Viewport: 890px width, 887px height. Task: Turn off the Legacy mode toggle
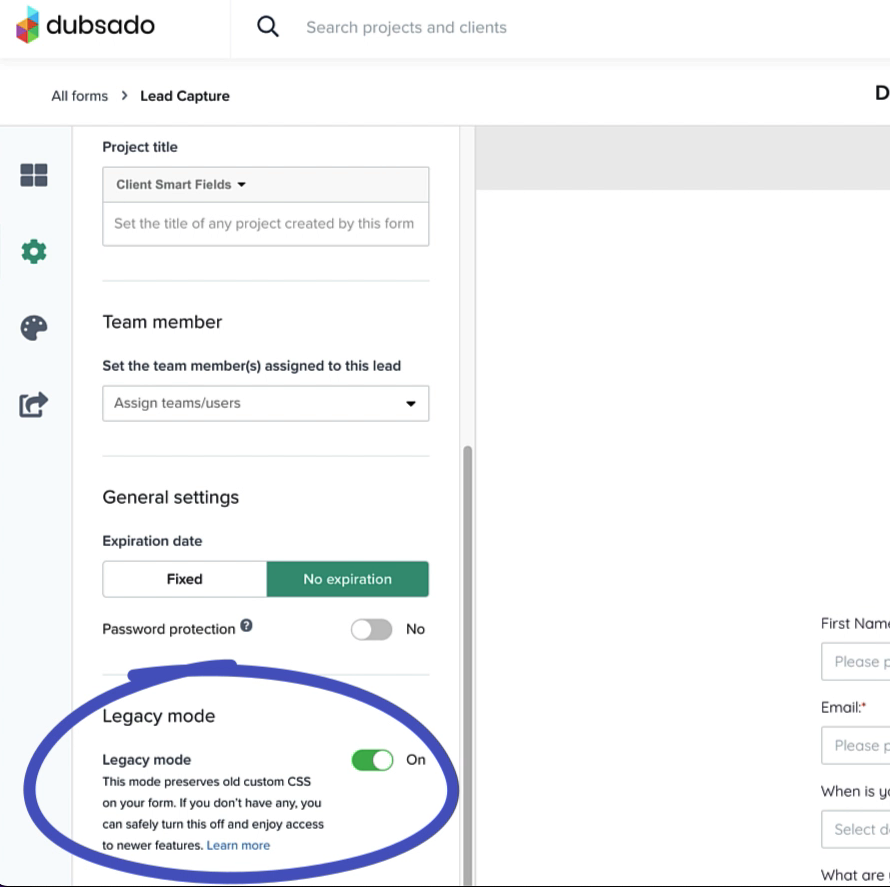(x=375, y=760)
